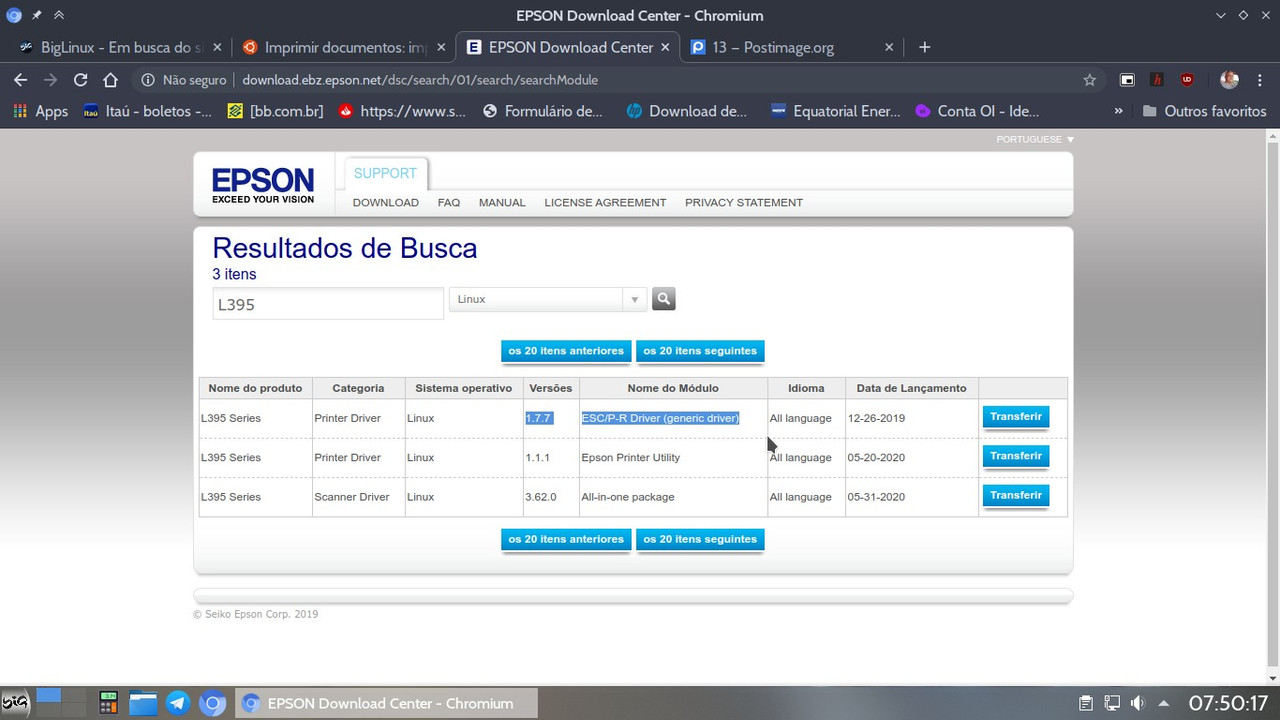Open the 'Download de...' HP bookmark
The height and width of the screenshot is (720, 1280).
click(687, 111)
